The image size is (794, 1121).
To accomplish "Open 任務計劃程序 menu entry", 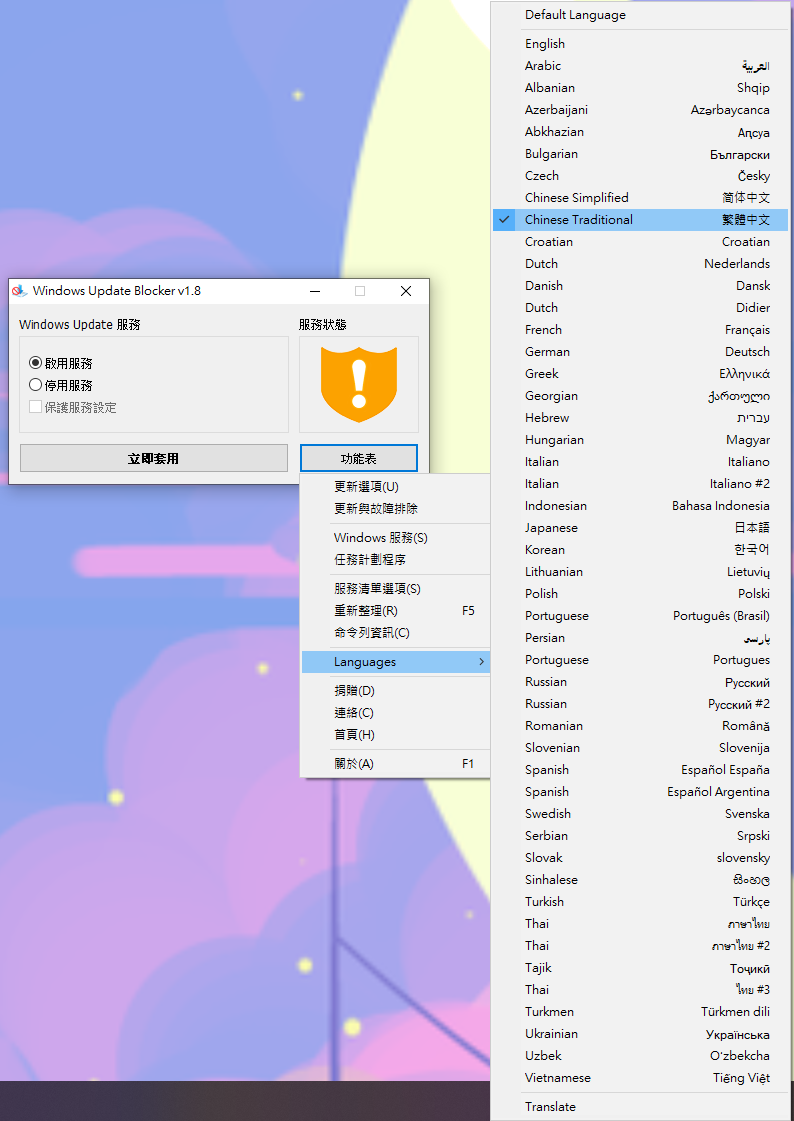I will (396, 560).
